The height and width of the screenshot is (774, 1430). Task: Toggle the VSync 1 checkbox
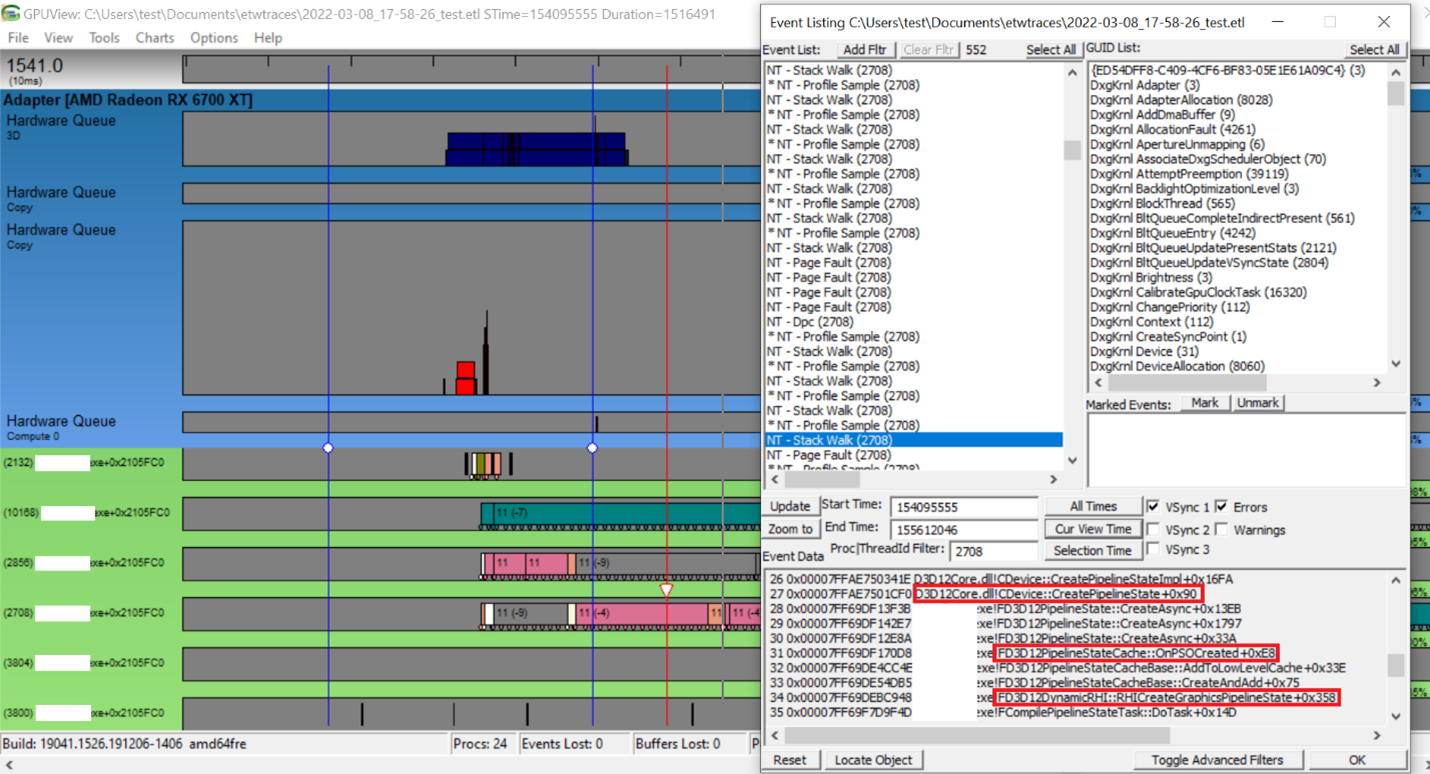(1154, 507)
